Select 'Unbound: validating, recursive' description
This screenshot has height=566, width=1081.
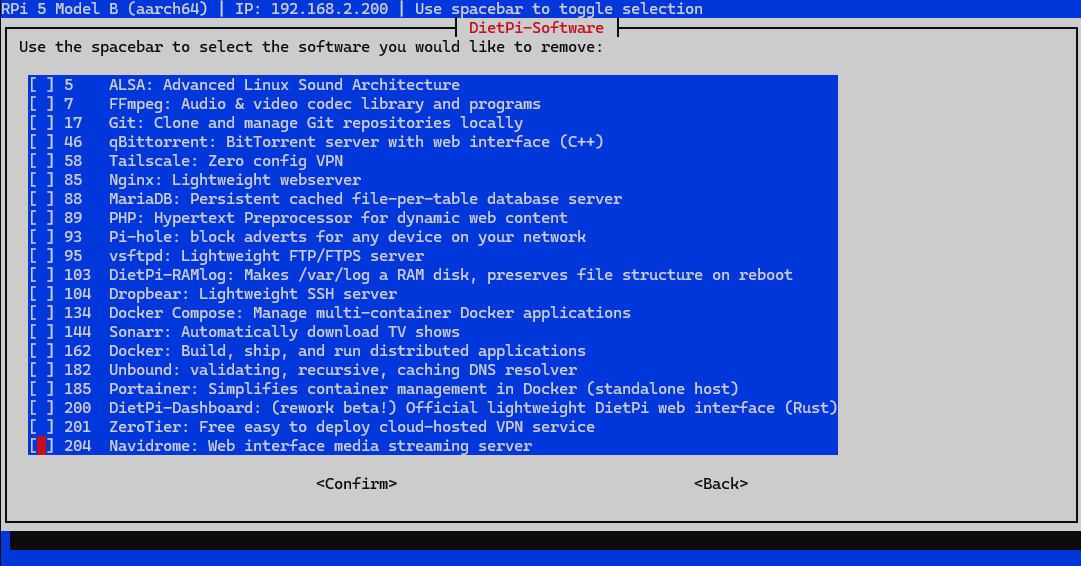point(343,370)
